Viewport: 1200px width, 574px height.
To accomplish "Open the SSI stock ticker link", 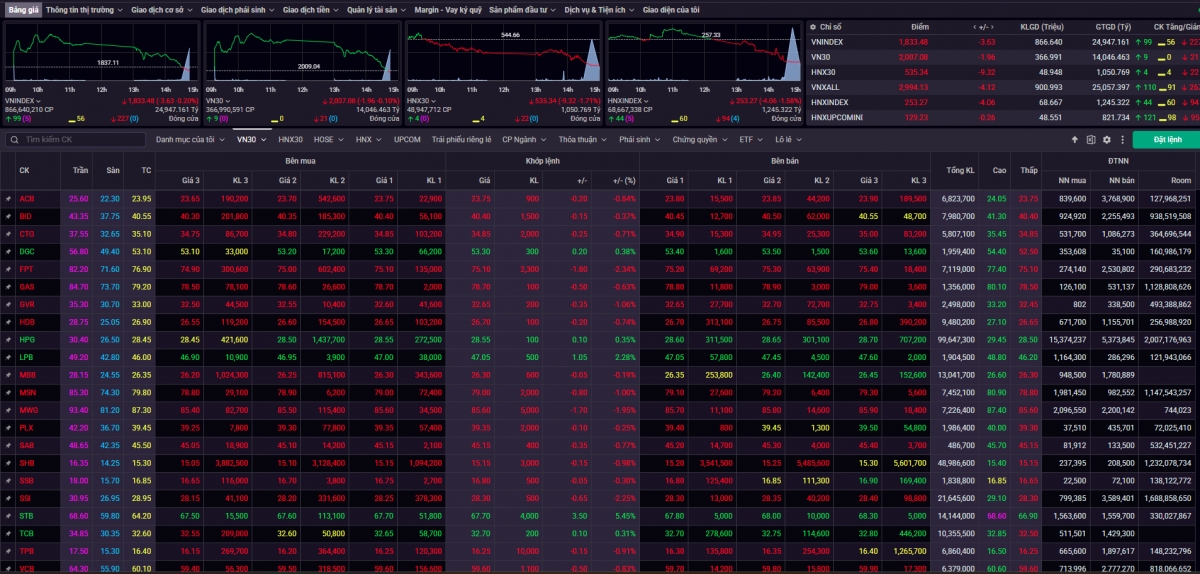I will 25,498.
